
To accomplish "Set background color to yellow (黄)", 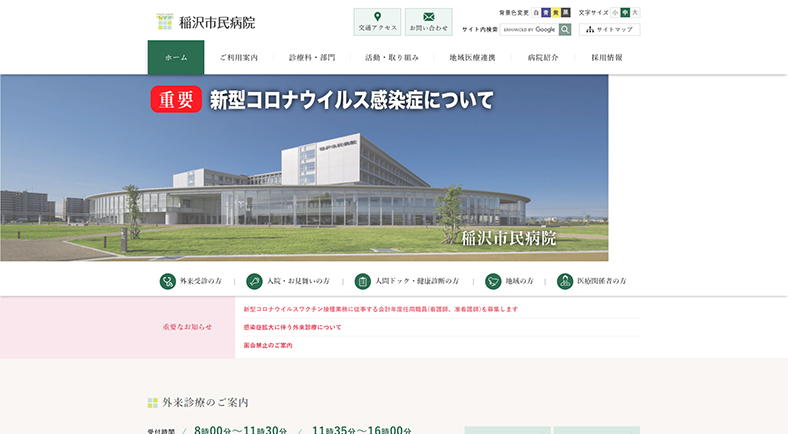I will [556, 13].
